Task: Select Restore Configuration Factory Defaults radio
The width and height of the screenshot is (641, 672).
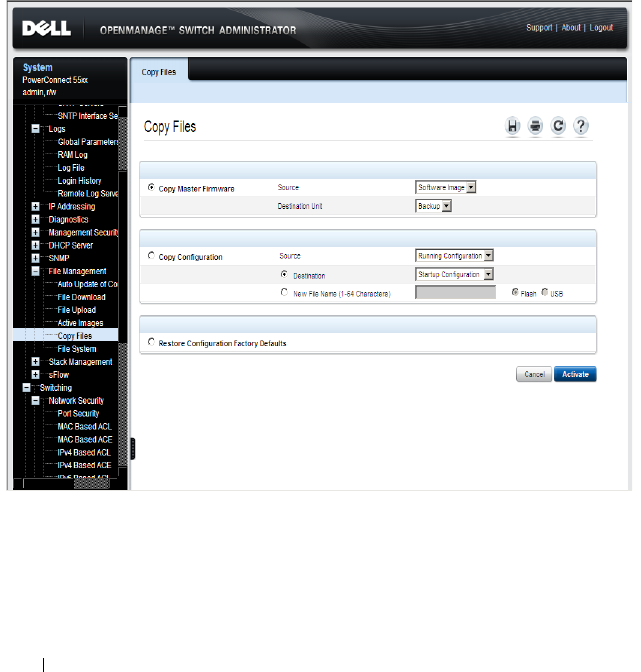Action: [x=151, y=342]
